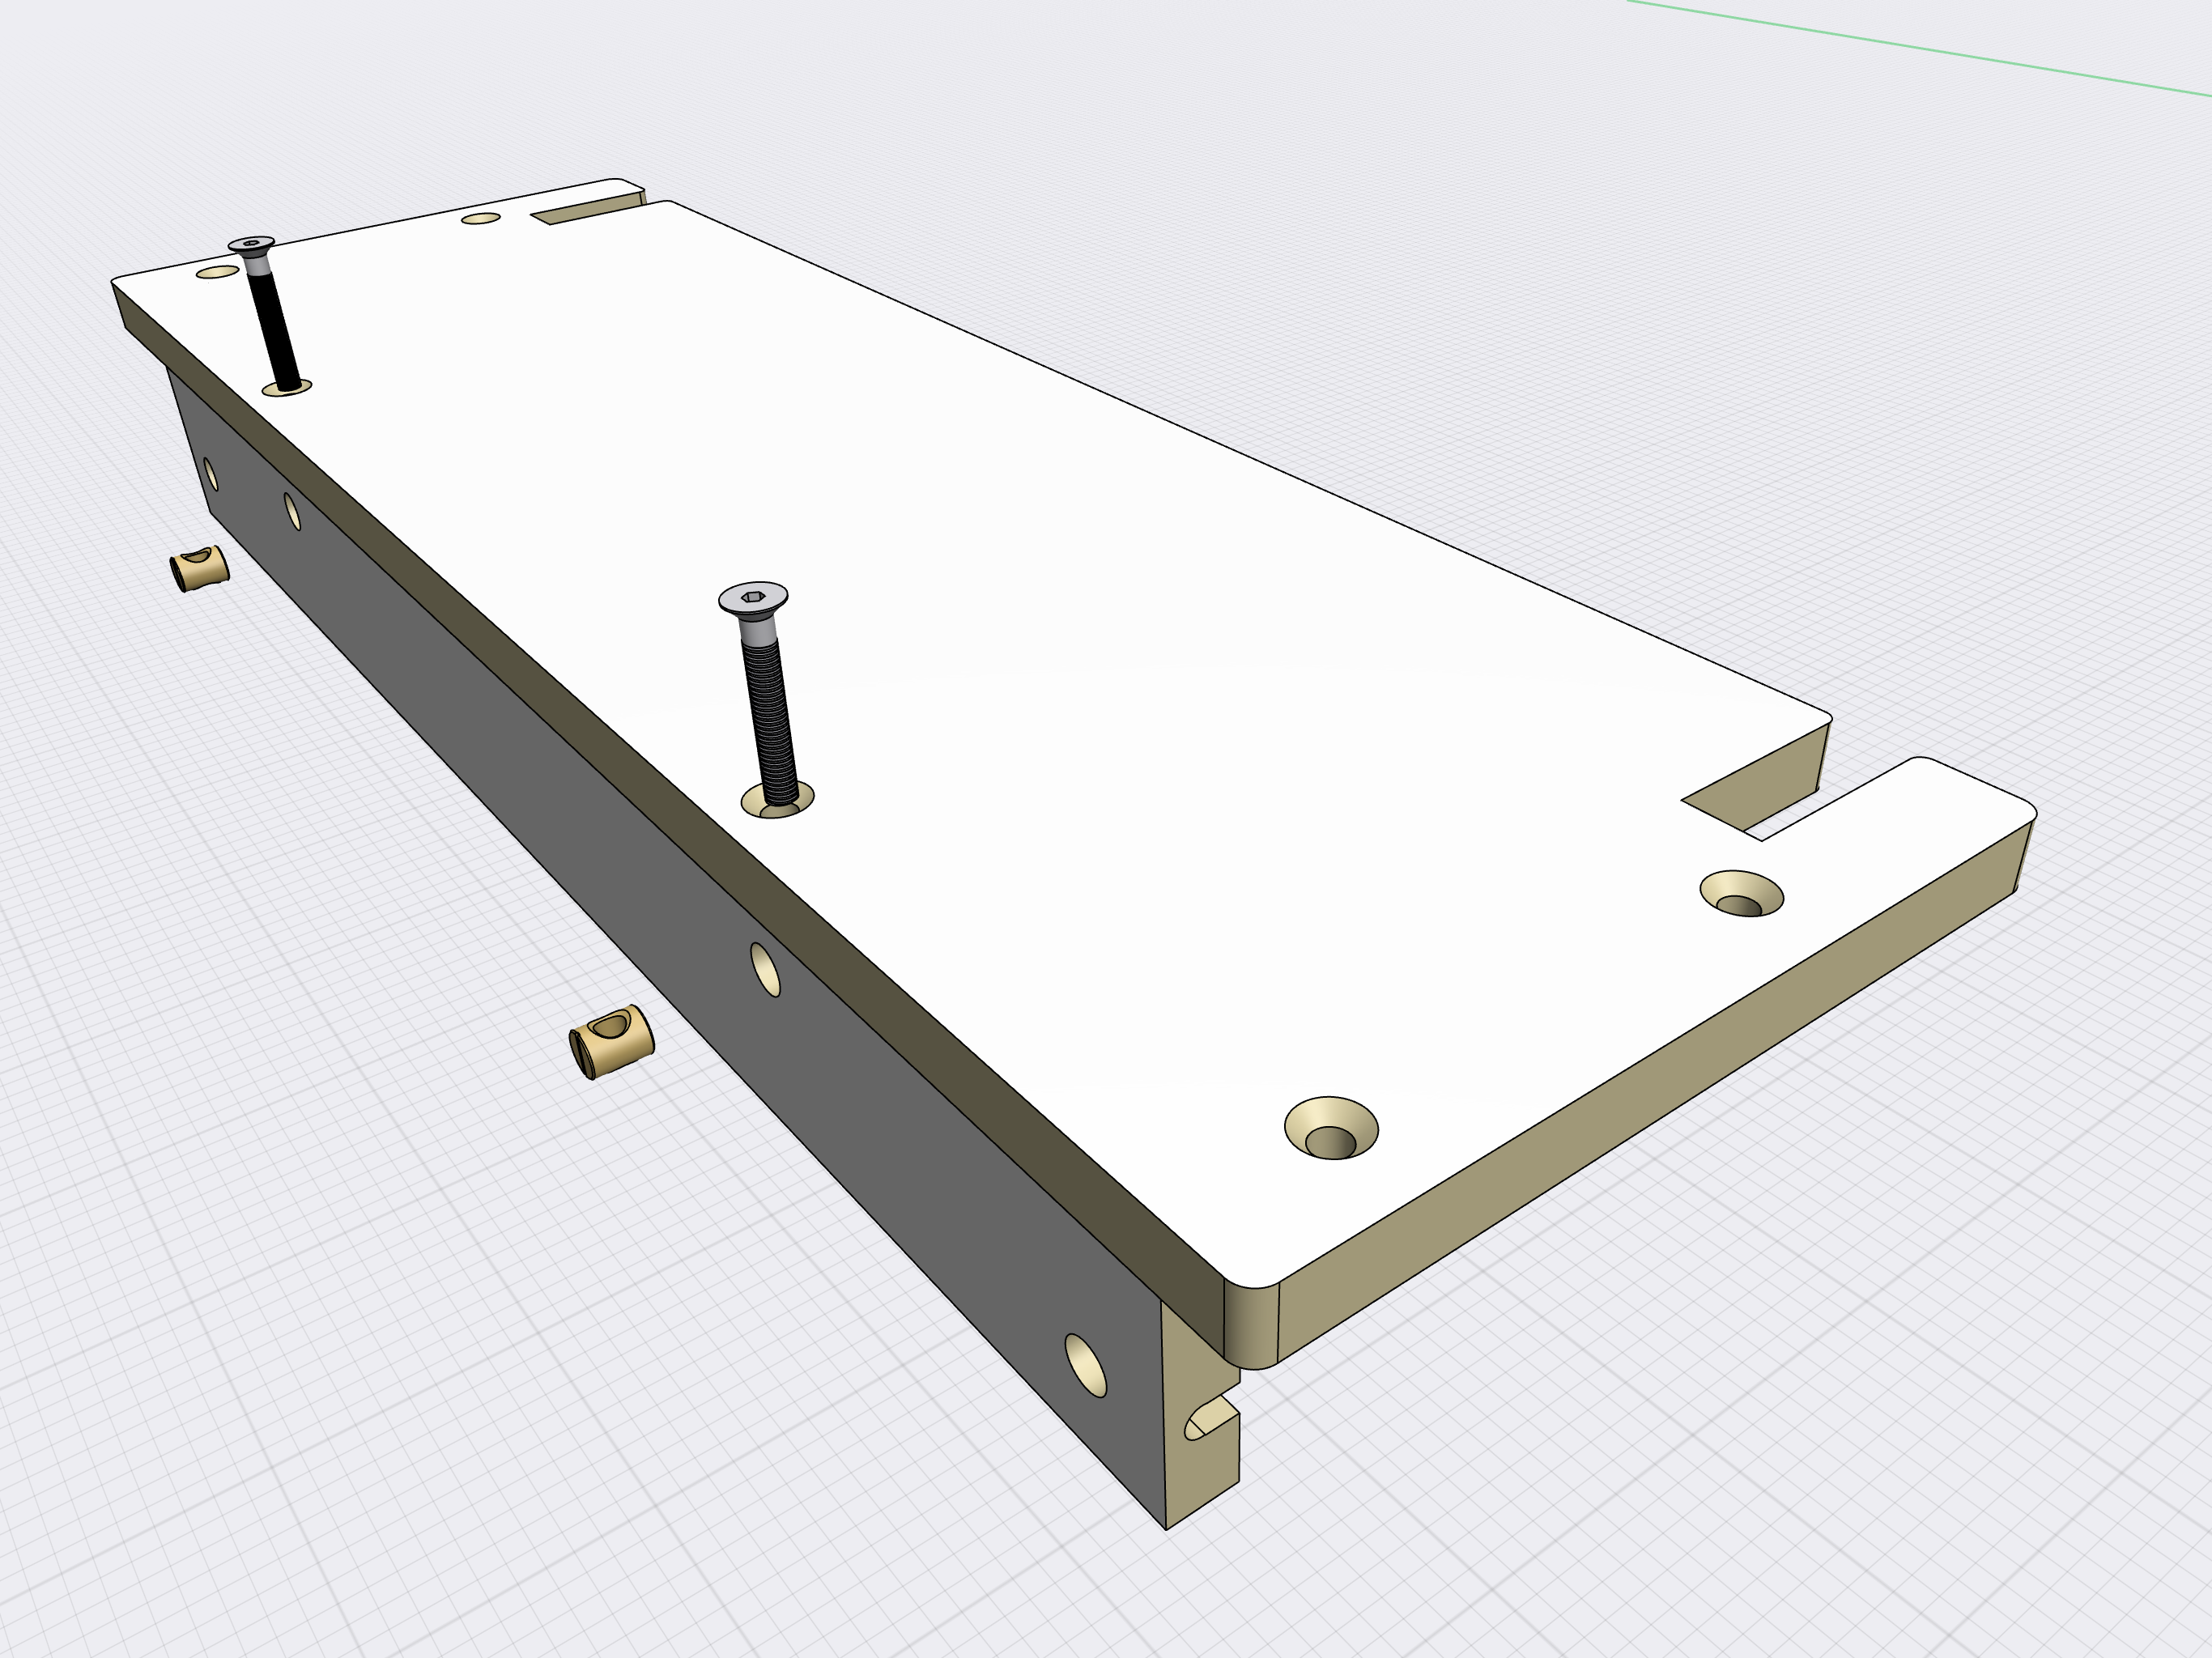Click the white top face of the board
The height and width of the screenshot is (1658, 2212).
[x=1100, y=650]
